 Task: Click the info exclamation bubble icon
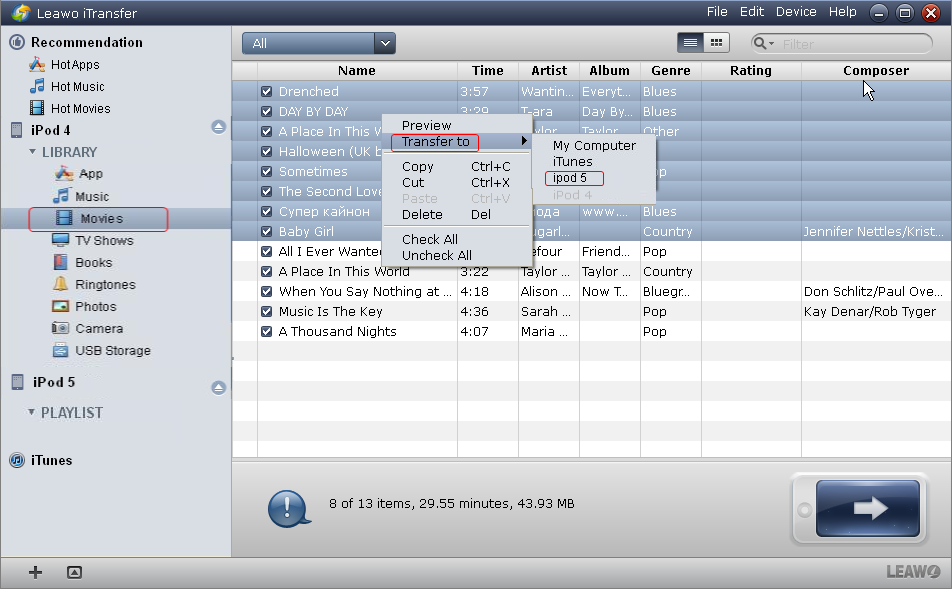pyautogui.click(x=288, y=508)
